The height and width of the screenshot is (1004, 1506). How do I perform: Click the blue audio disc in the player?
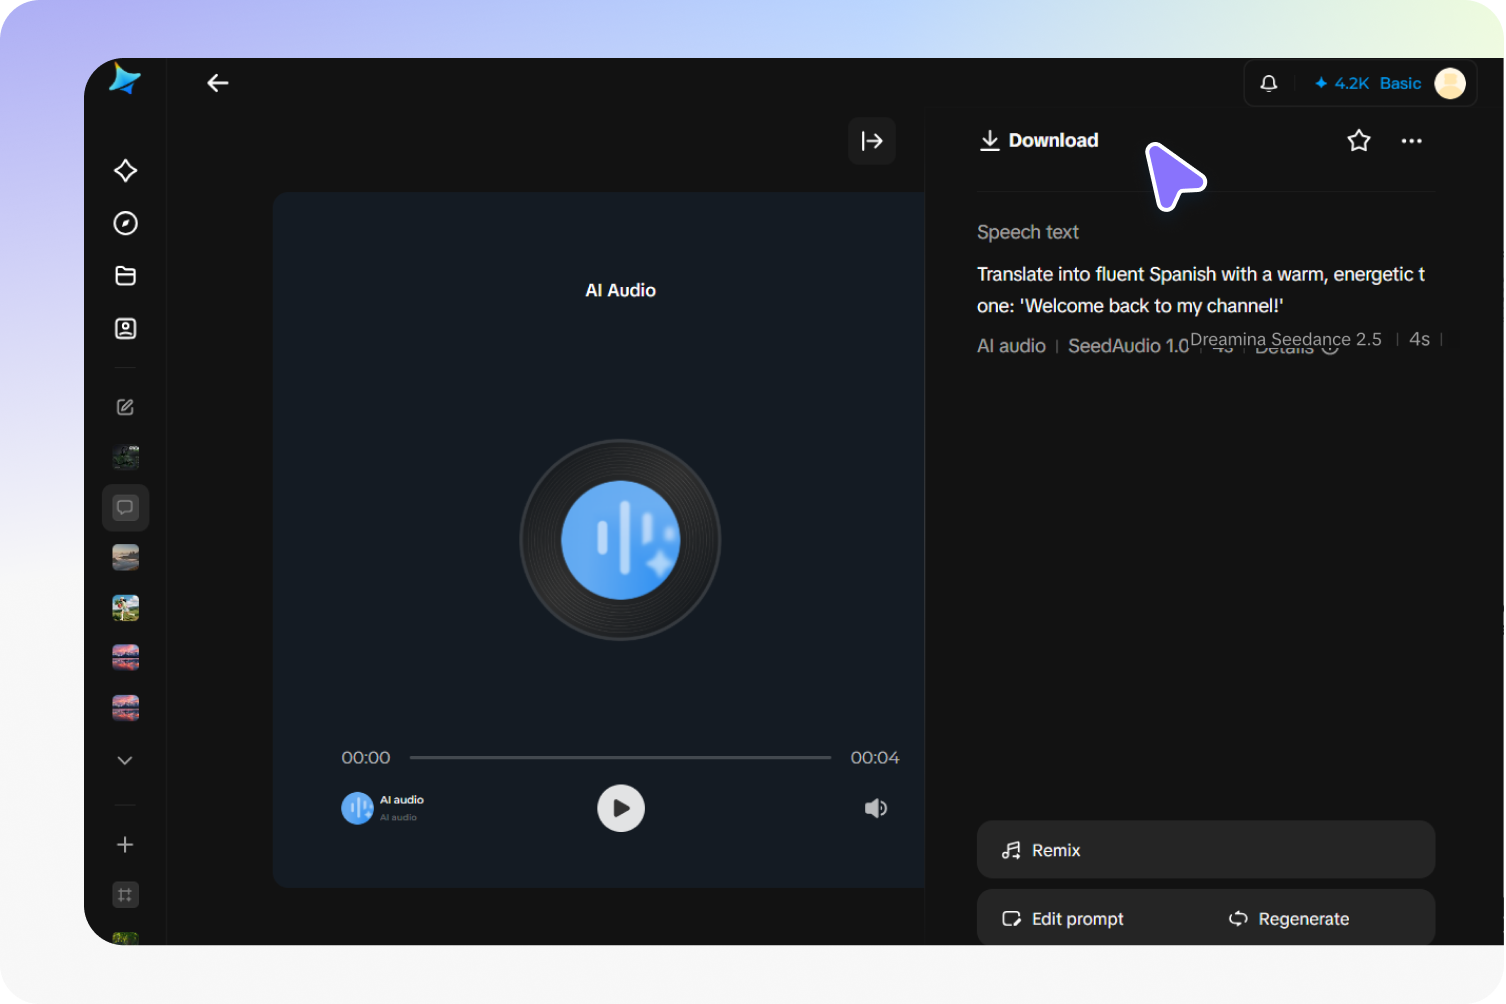(621, 540)
